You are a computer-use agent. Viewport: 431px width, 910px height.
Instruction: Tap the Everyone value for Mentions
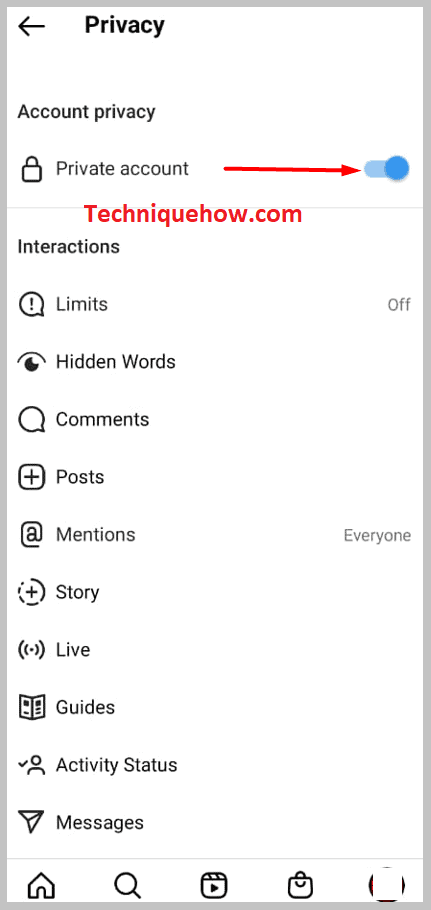[x=377, y=535]
